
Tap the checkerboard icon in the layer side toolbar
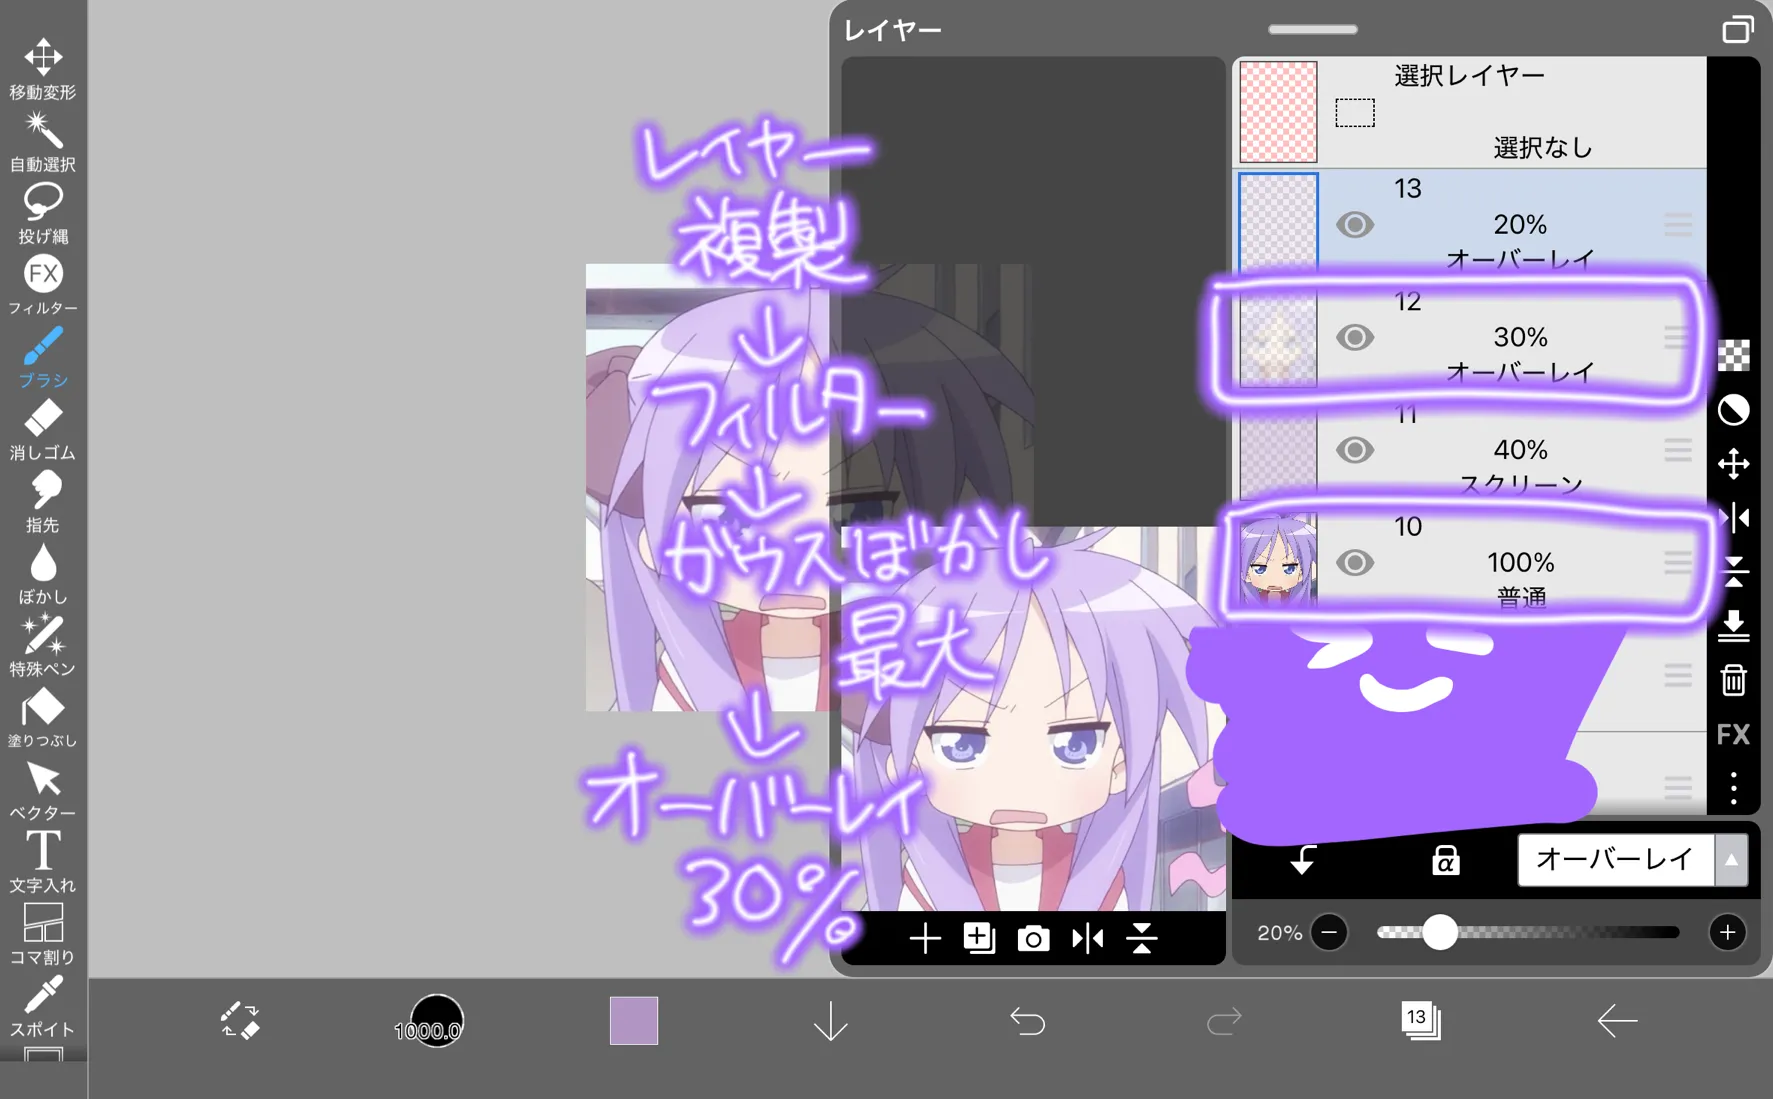[x=1734, y=356]
